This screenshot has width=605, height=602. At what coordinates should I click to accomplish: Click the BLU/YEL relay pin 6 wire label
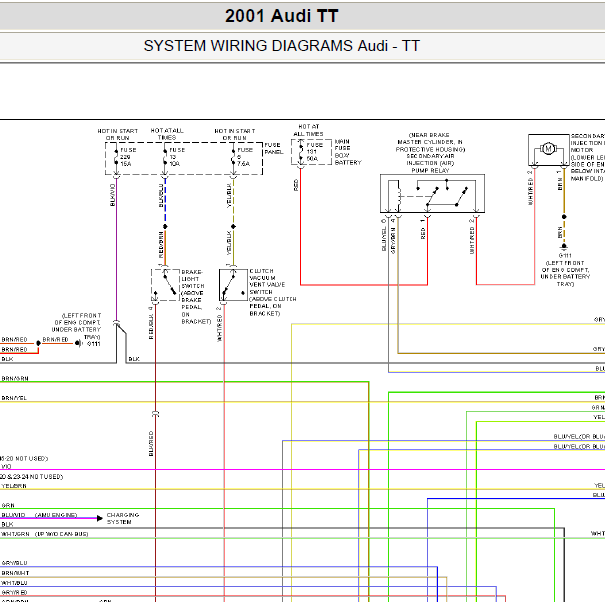pos(384,239)
